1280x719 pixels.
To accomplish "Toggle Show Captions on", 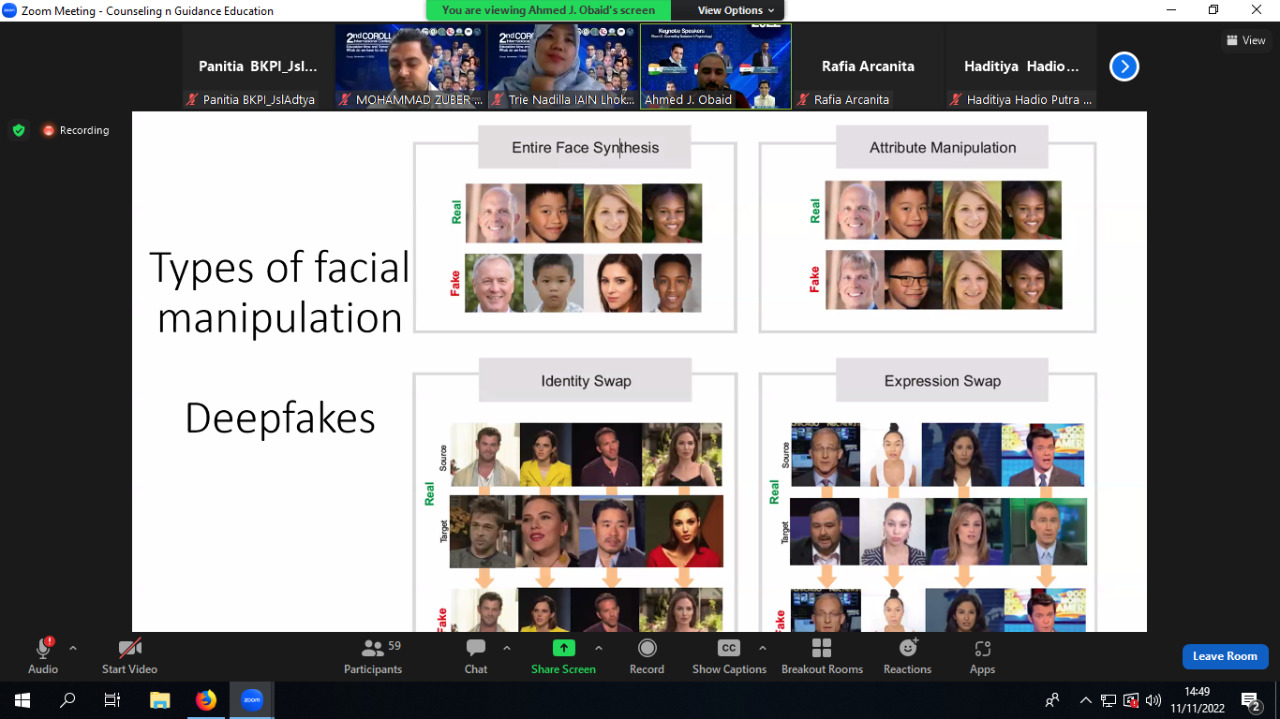I will (729, 656).
